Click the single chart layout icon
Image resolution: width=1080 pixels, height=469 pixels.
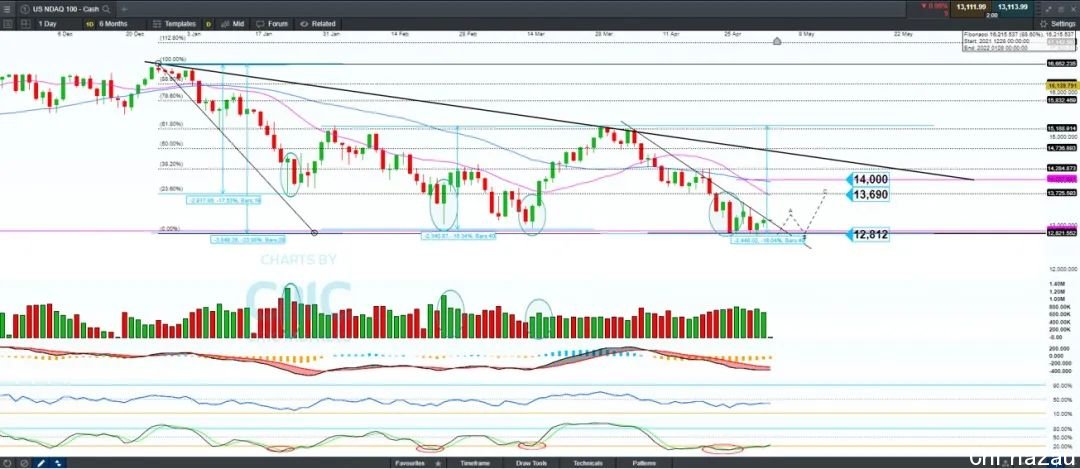8,23
